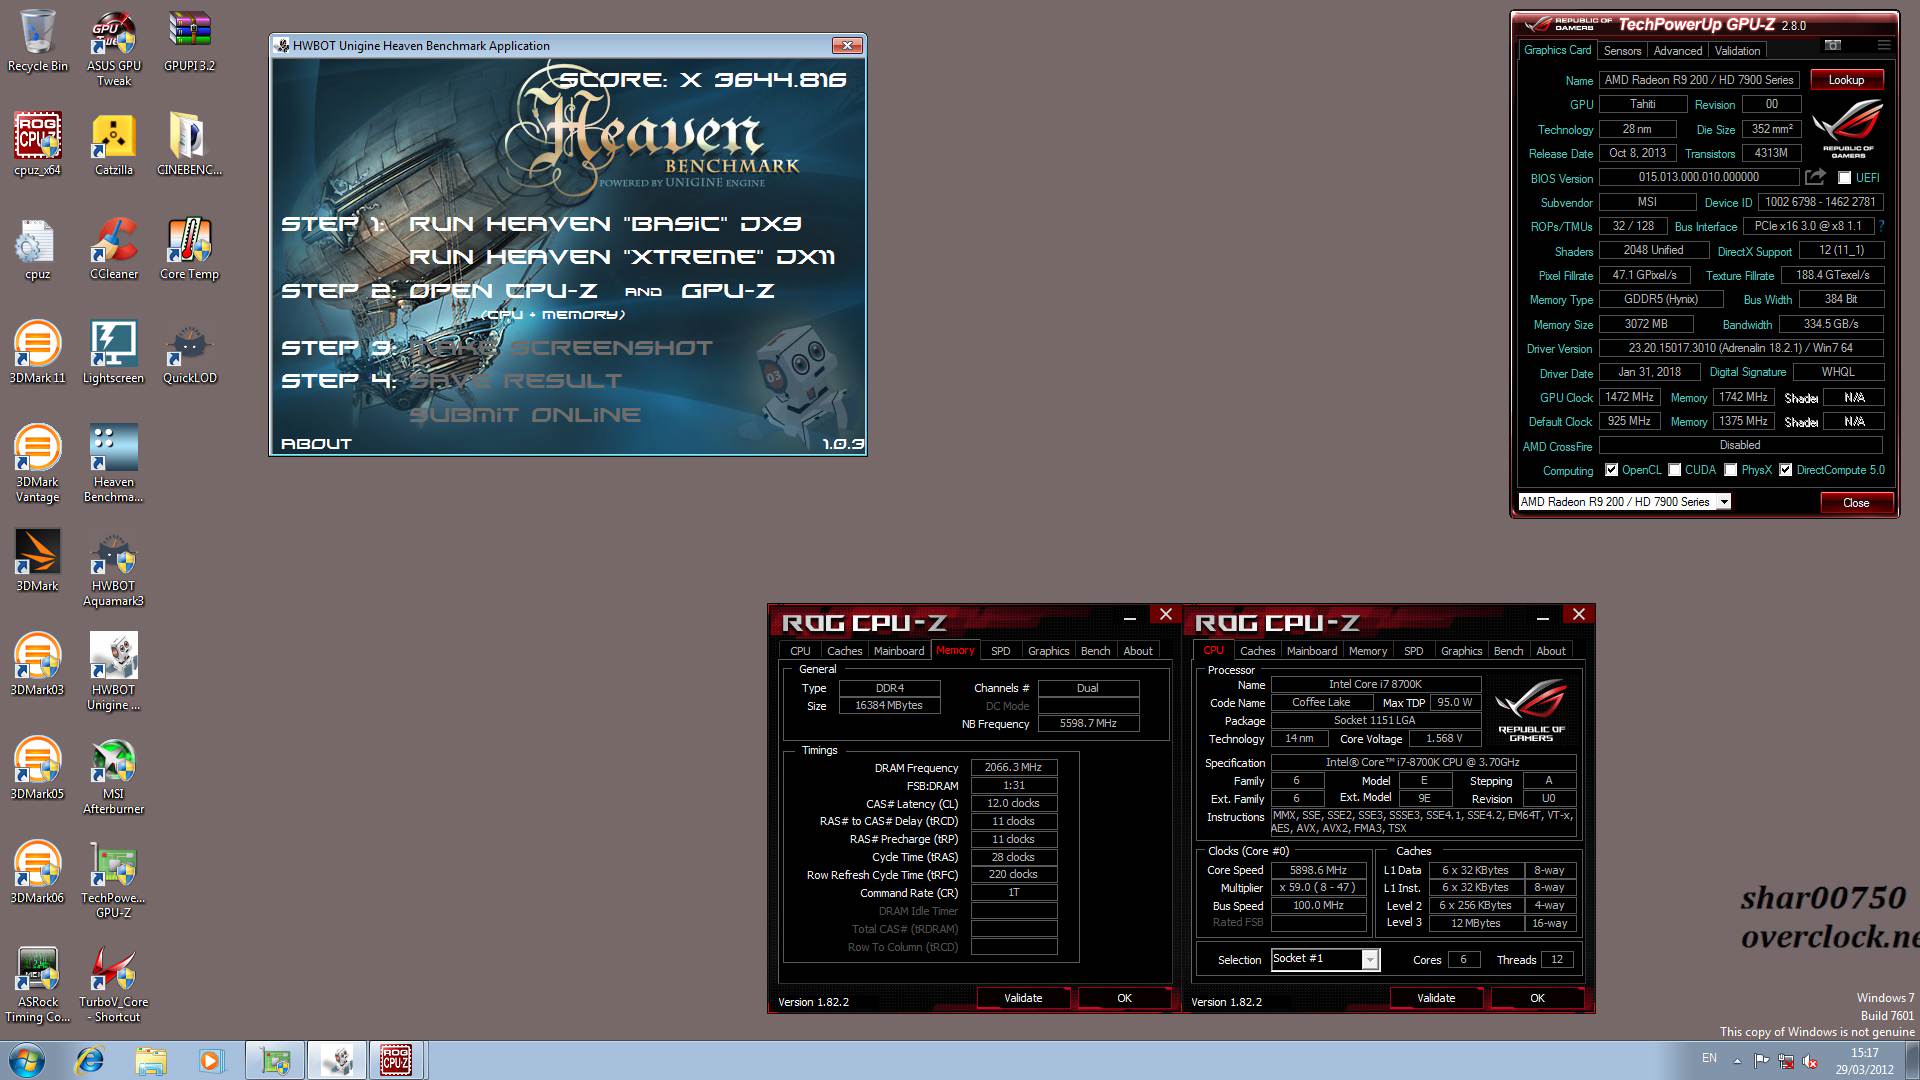Open the Heaven Benchmark desktop icon
Image resolution: width=1920 pixels, height=1080 pixels.
pyautogui.click(x=113, y=463)
